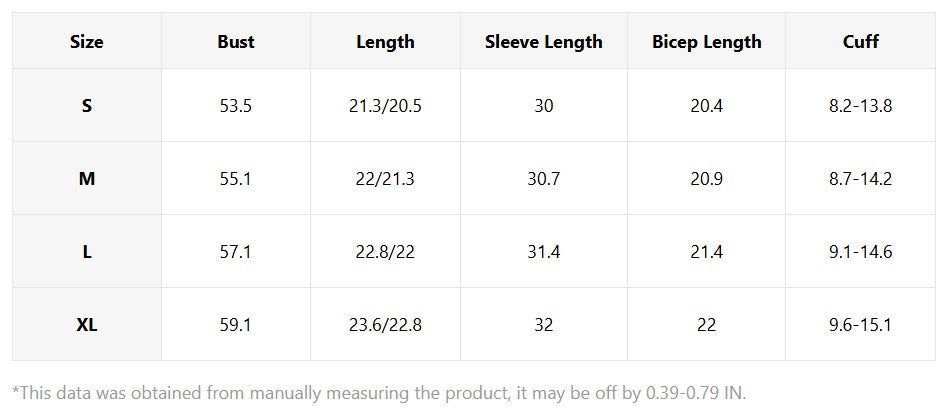
Task: Select the Bicep Length header
Action: point(706,42)
